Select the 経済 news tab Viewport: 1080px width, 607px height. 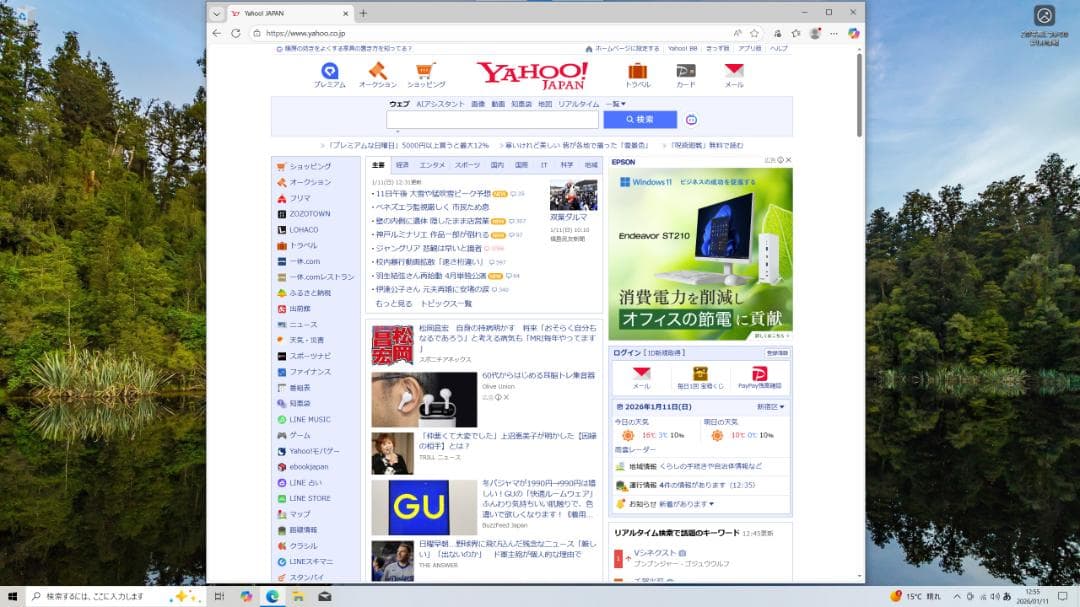coord(402,165)
